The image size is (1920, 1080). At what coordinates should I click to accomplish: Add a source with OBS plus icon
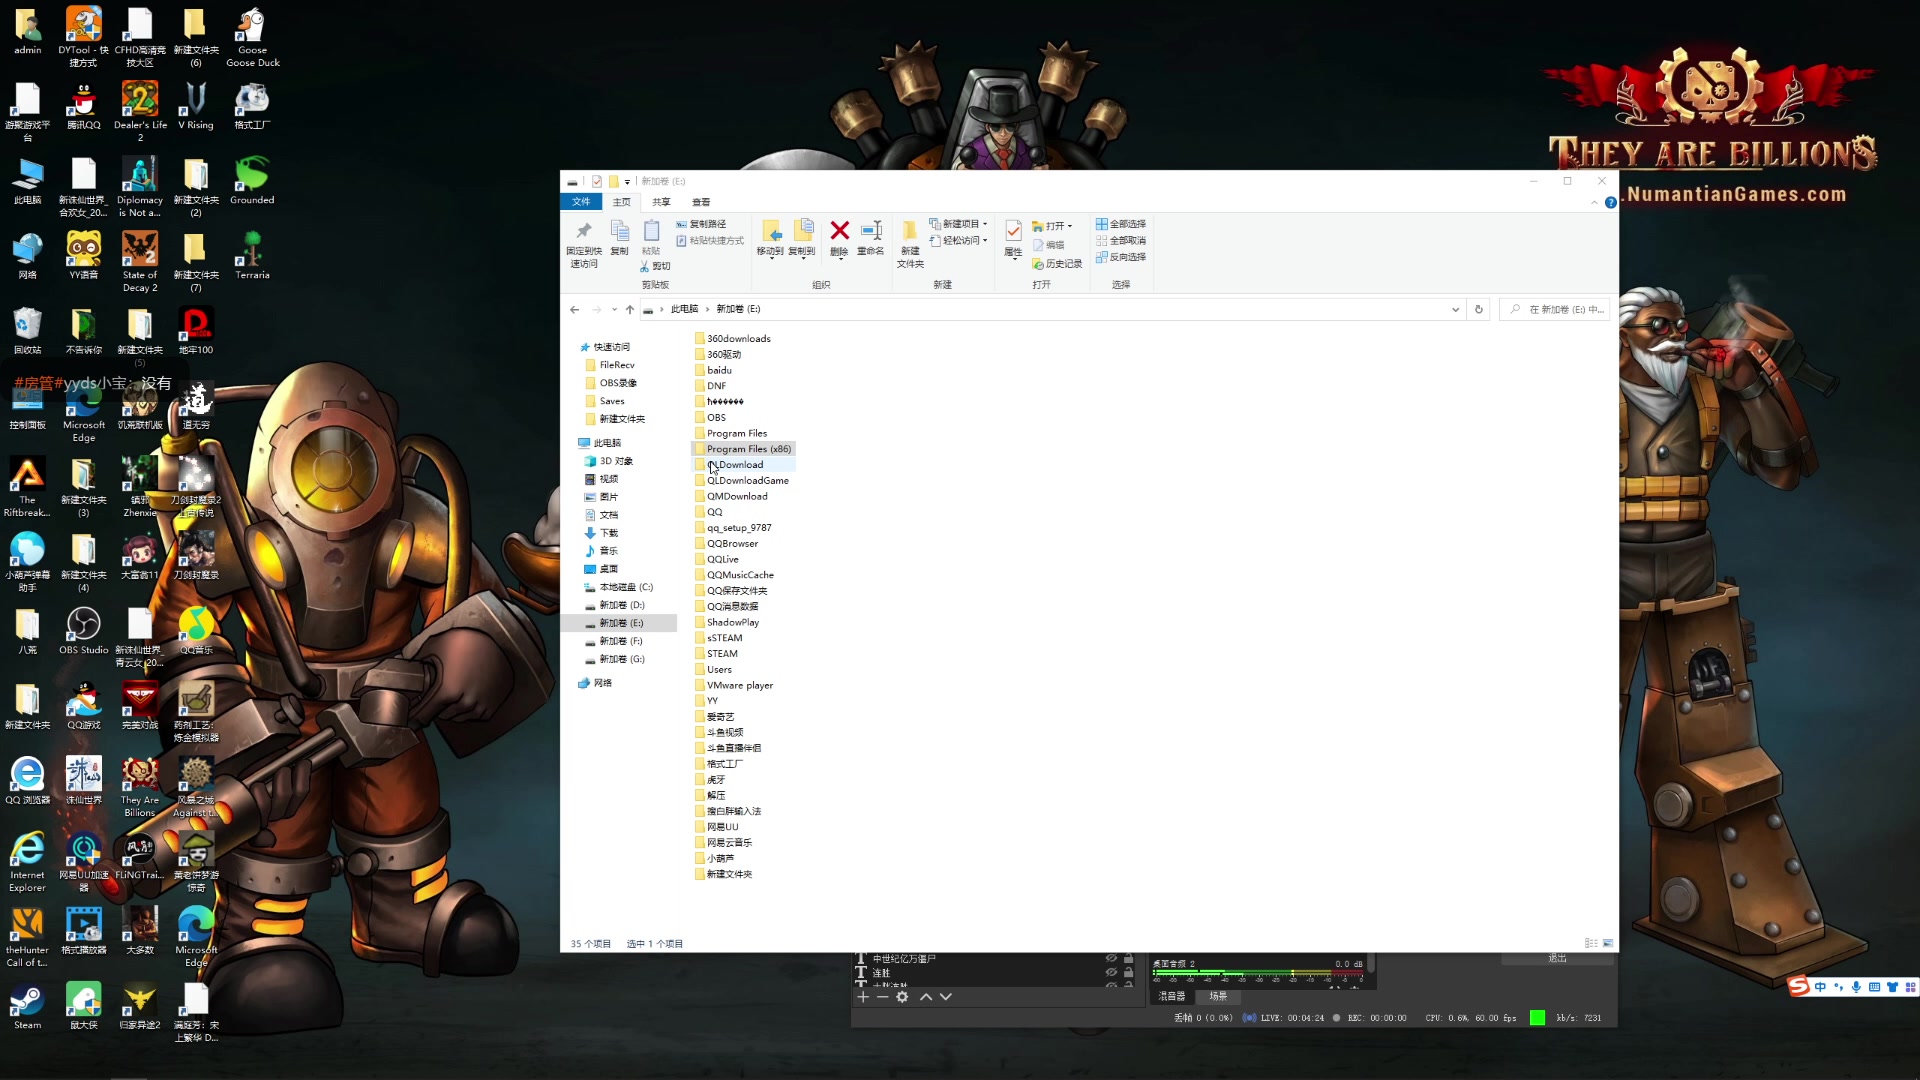(863, 997)
